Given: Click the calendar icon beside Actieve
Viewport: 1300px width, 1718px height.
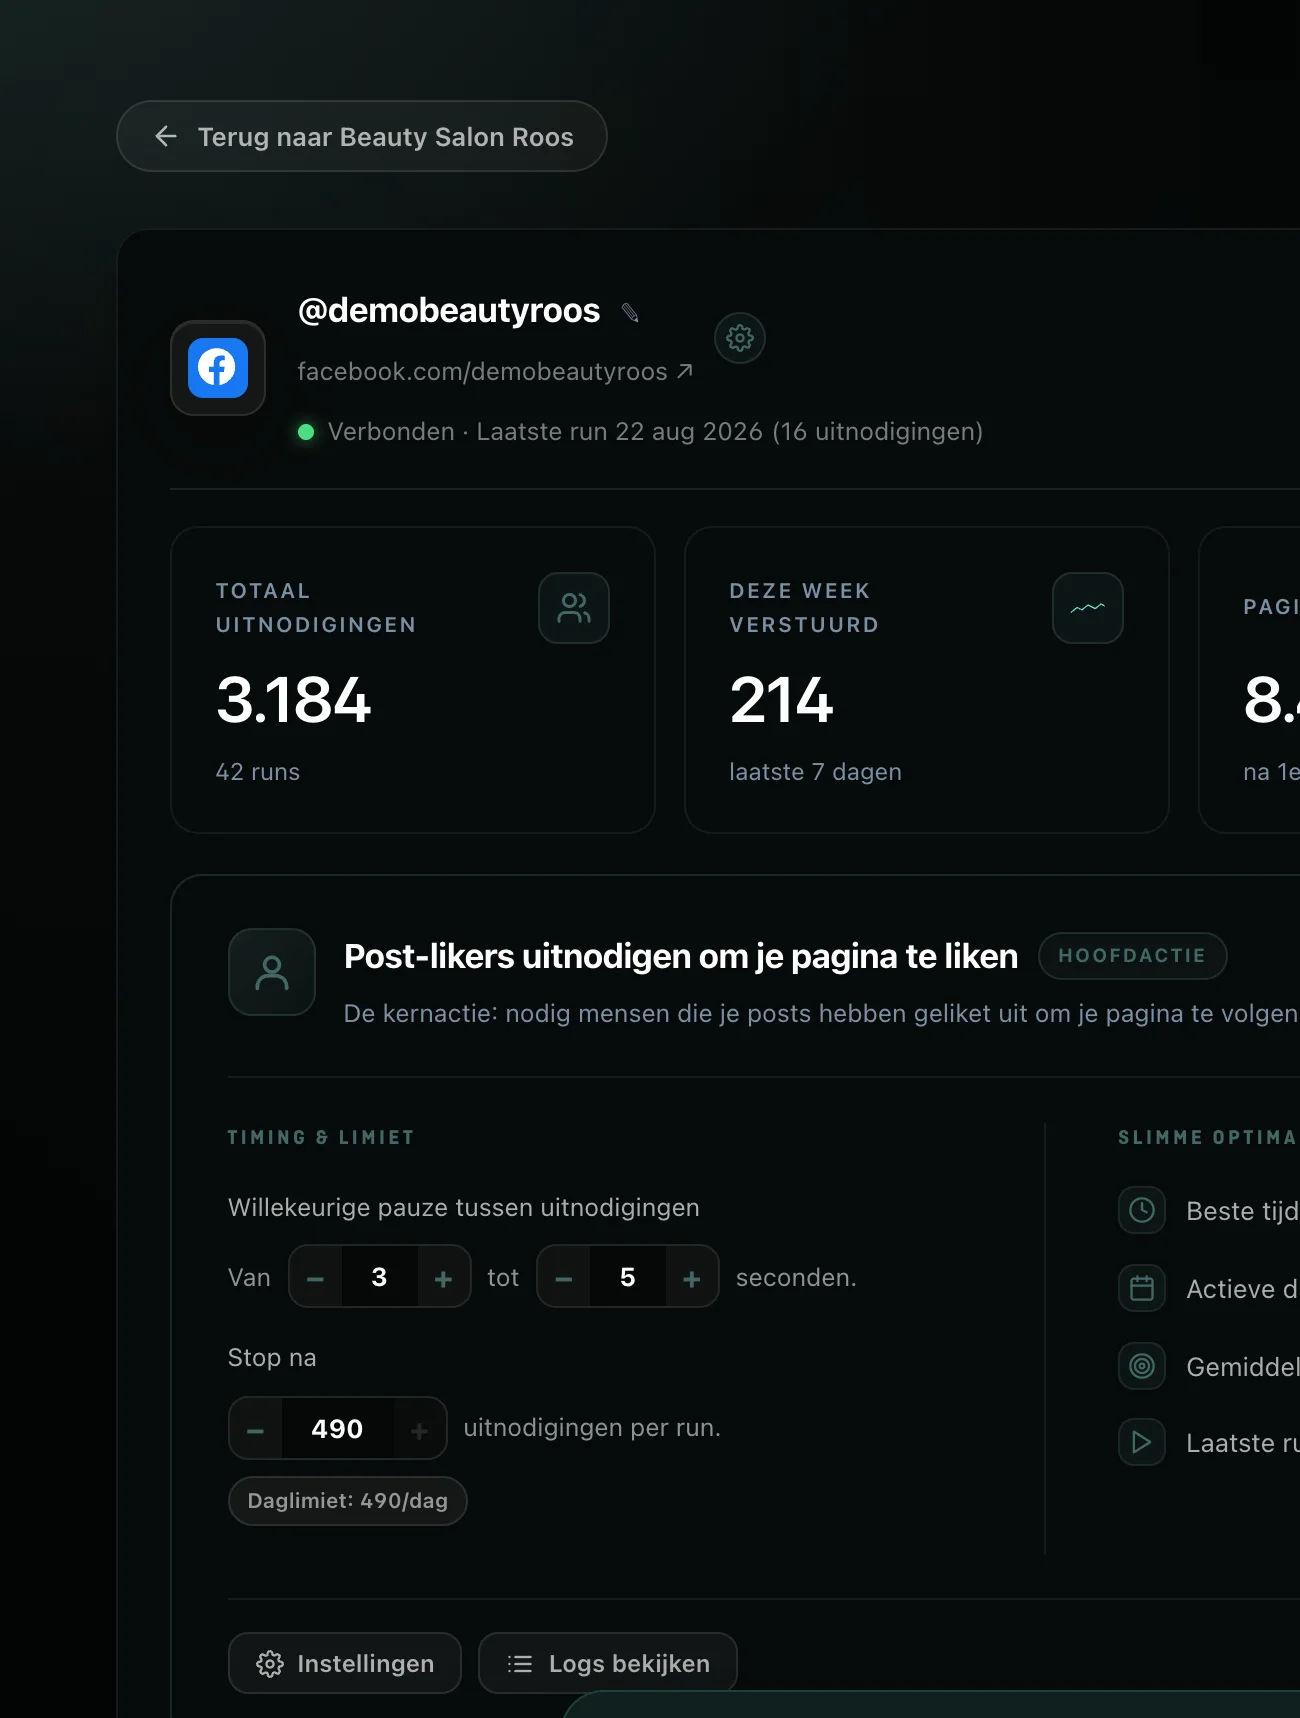Looking at the screenshot, I should click(x=1142, y=1288).
